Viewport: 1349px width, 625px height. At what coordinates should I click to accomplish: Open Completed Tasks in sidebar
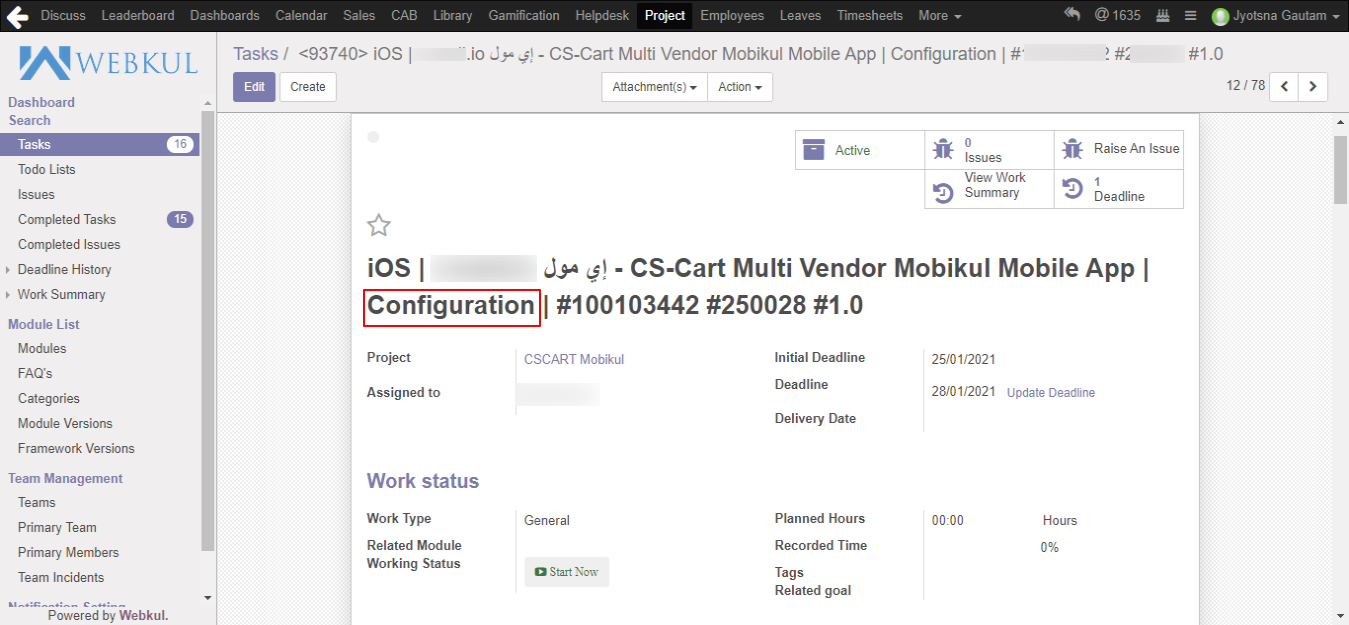pyautogui.click(x=67, y=219)
